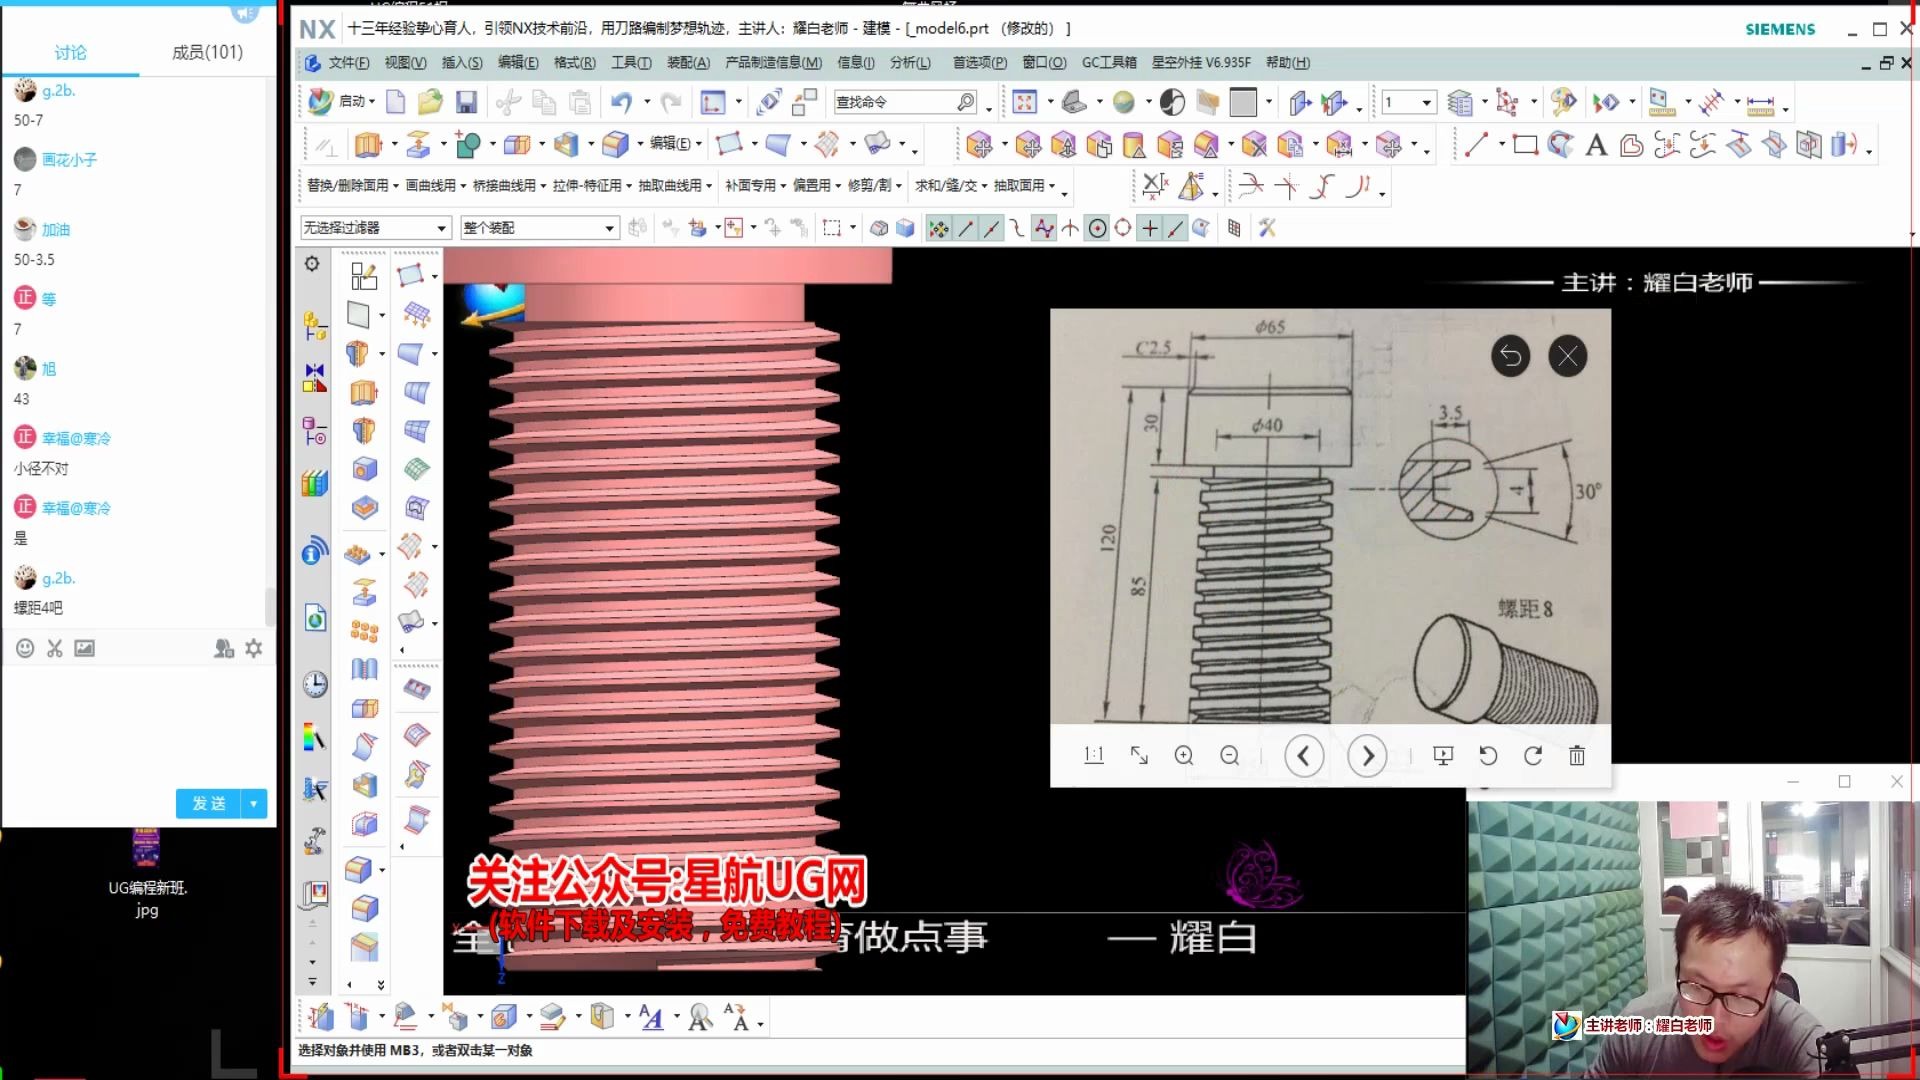Click the Text 'A' tool icon

(1596, 146)
